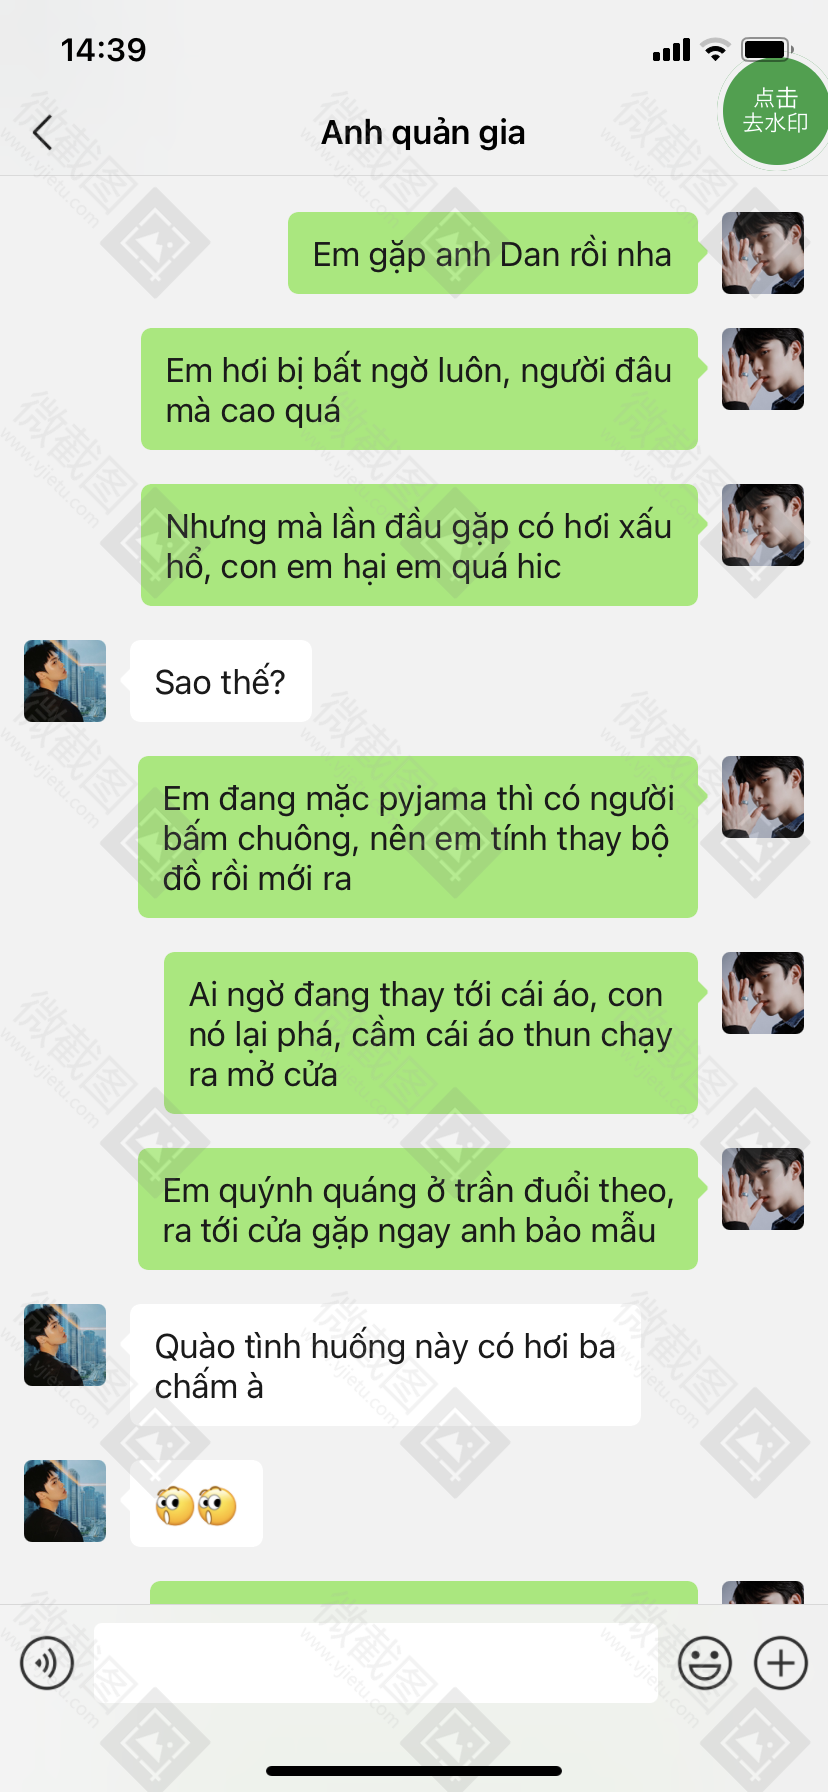Tap the back arrow icon
The width and height of the screenshot is (828, 1792).
(42, 132)
